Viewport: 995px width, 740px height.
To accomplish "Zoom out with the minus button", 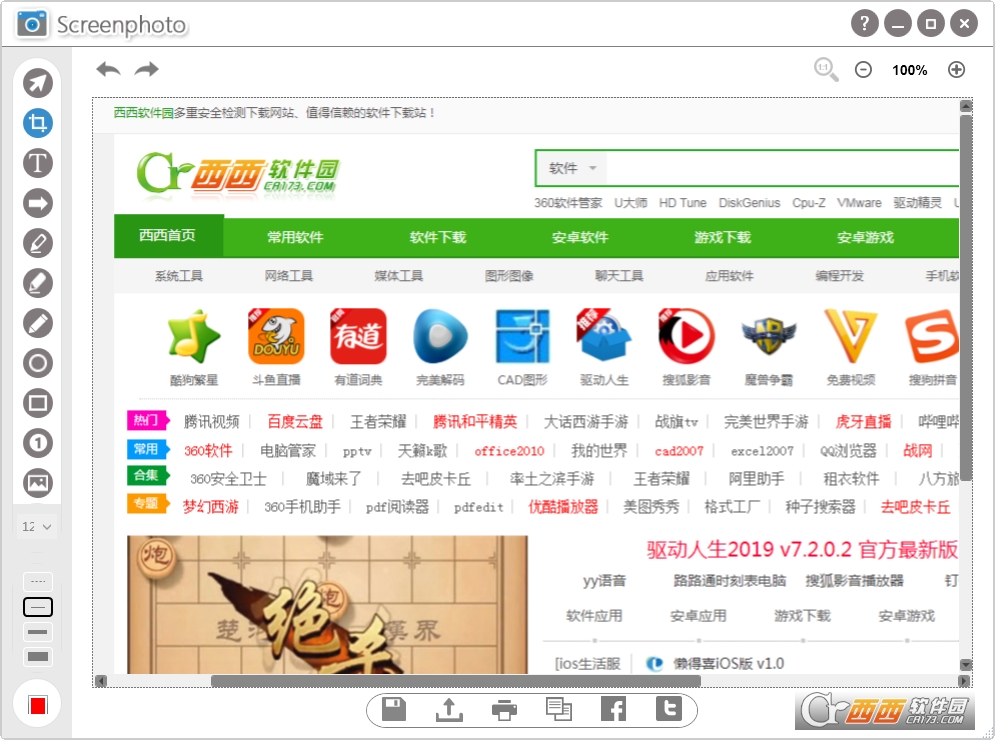I will [x=863, y=70].
